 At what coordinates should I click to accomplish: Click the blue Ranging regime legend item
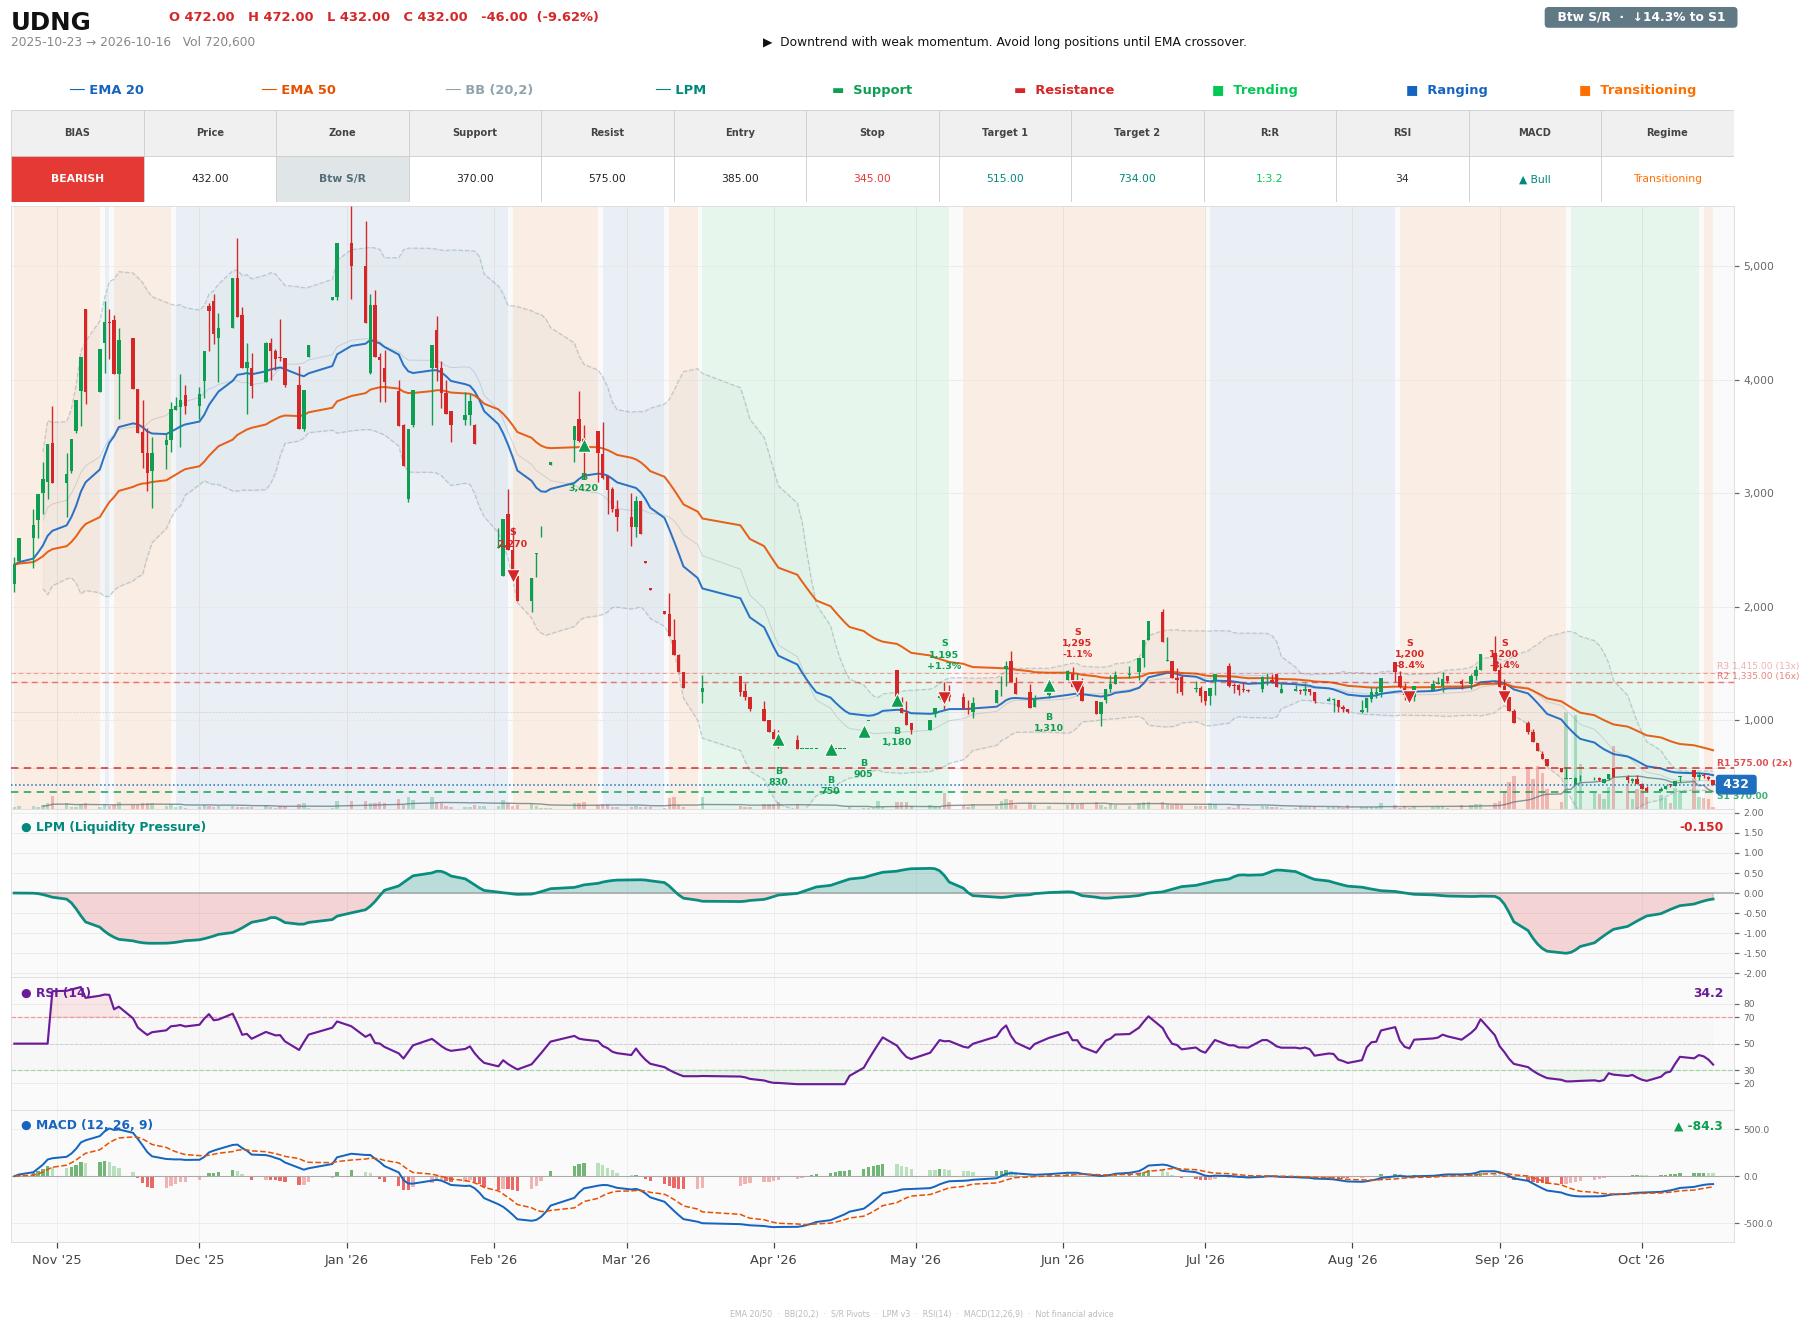[1447, 90]
